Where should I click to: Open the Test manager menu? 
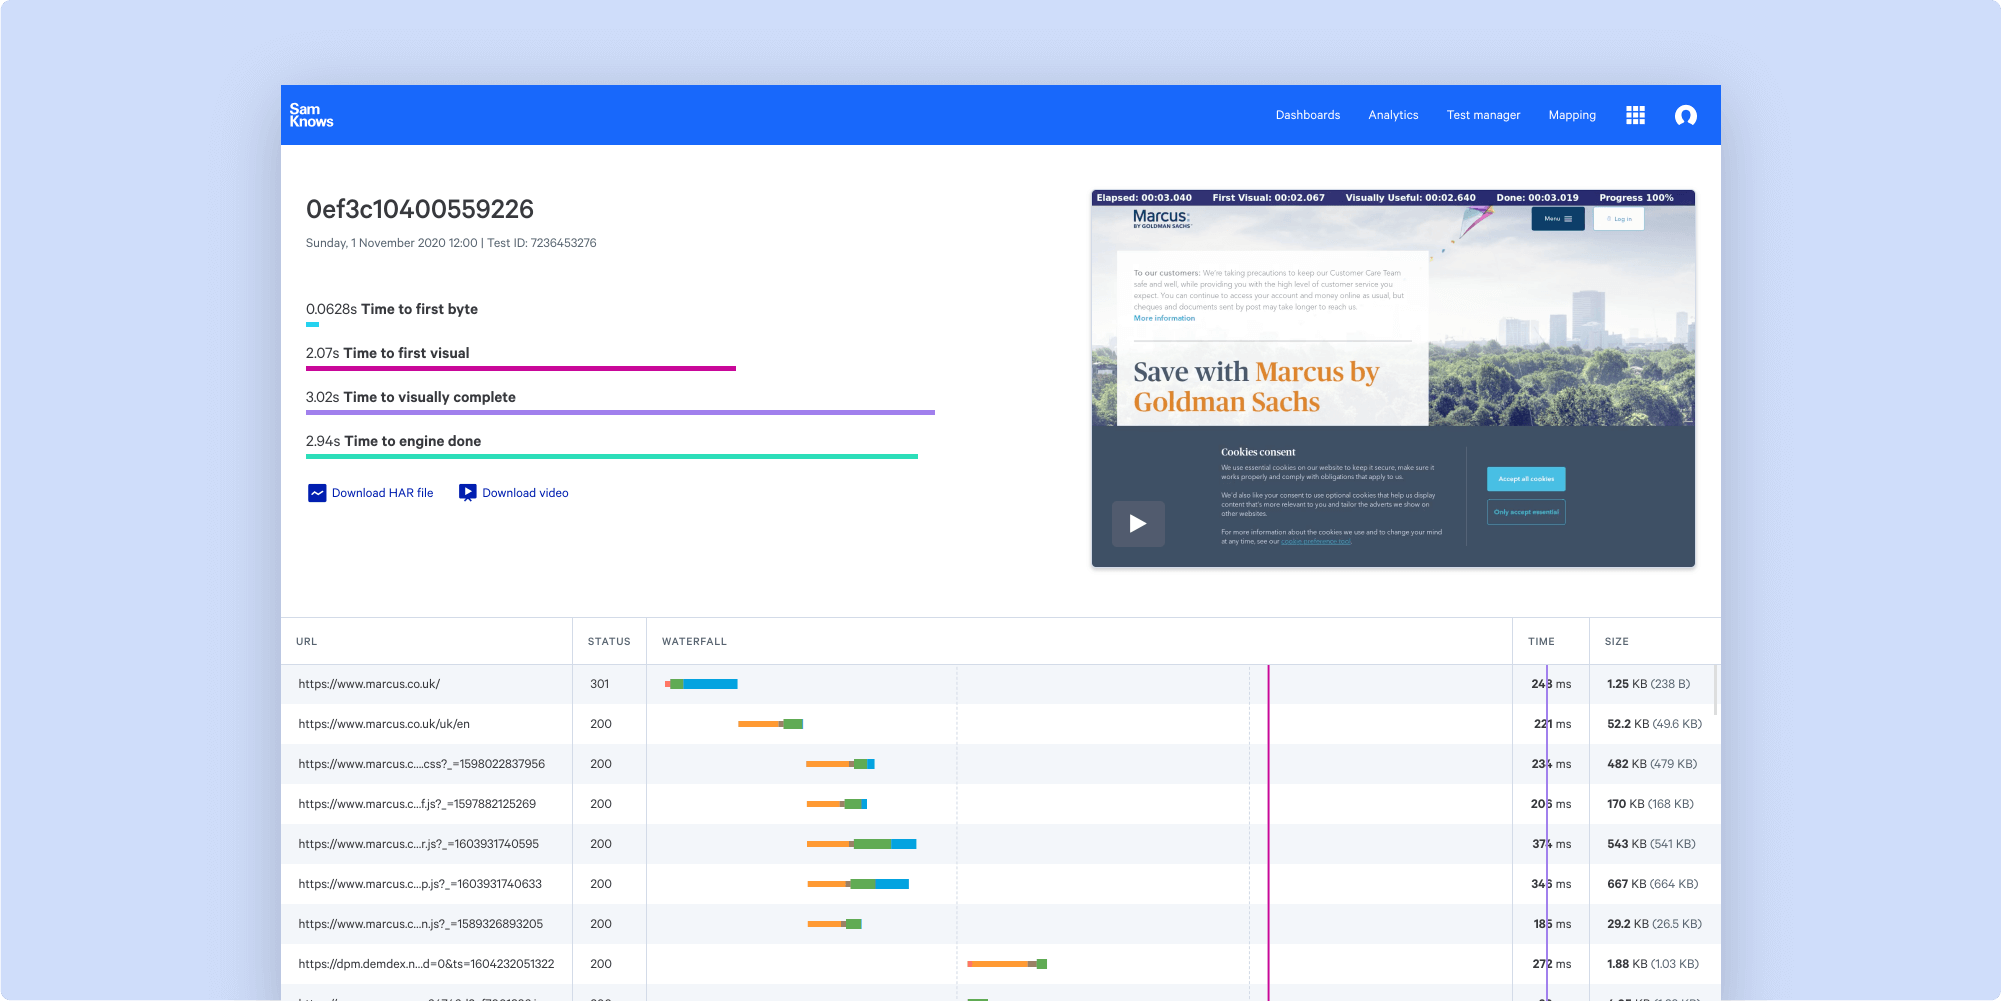coord(1483,115)
